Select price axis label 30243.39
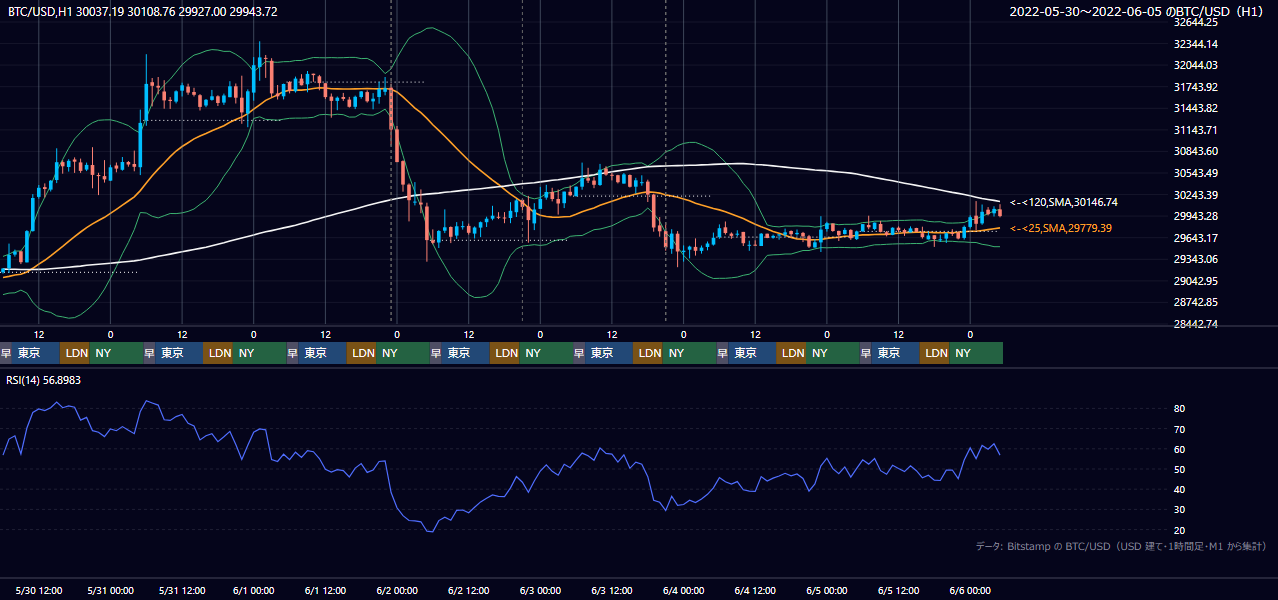The width and height of the screenshot is (1278, 600). (x=1195, y=195)
